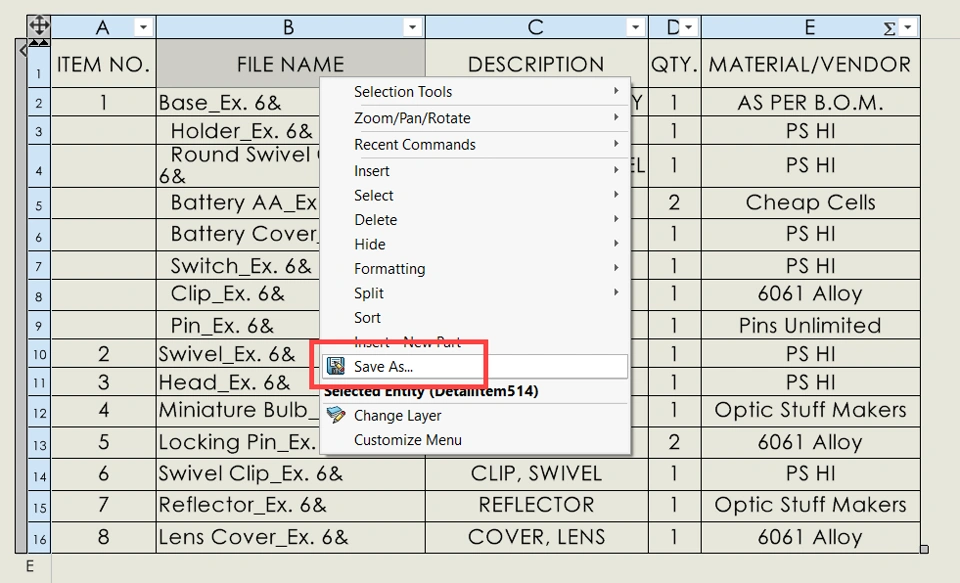Open column A header dropdown
The image size is (960, 583).
[x=143, y=27]
